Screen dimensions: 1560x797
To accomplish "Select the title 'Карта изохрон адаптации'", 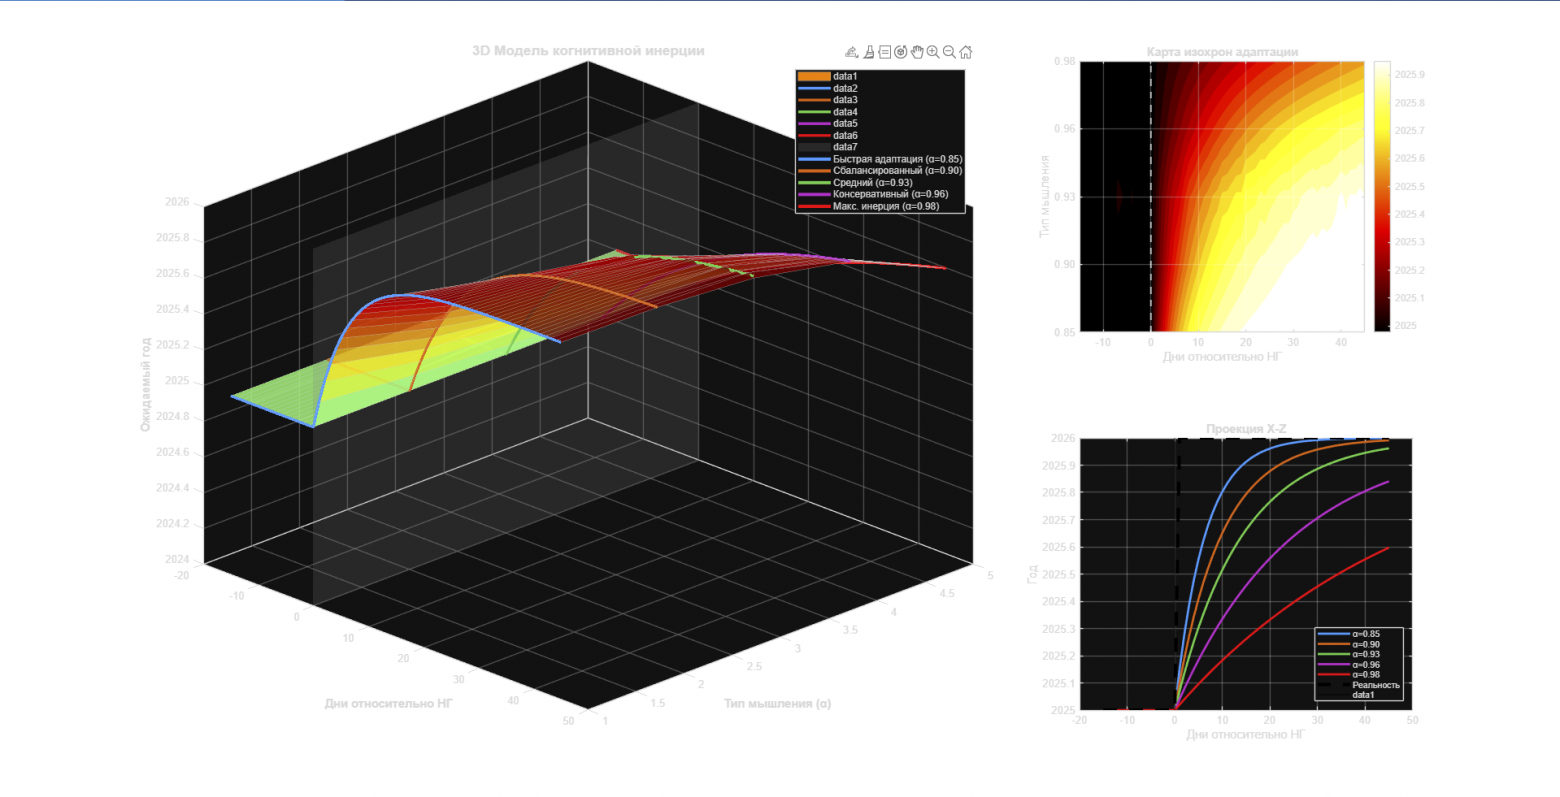I will coord(1222,52).
